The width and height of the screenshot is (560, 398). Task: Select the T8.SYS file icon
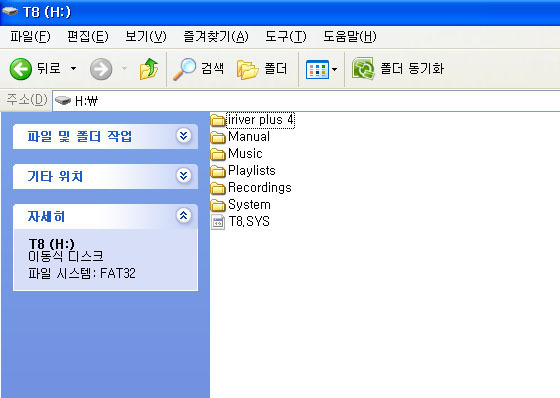point(218,222)
